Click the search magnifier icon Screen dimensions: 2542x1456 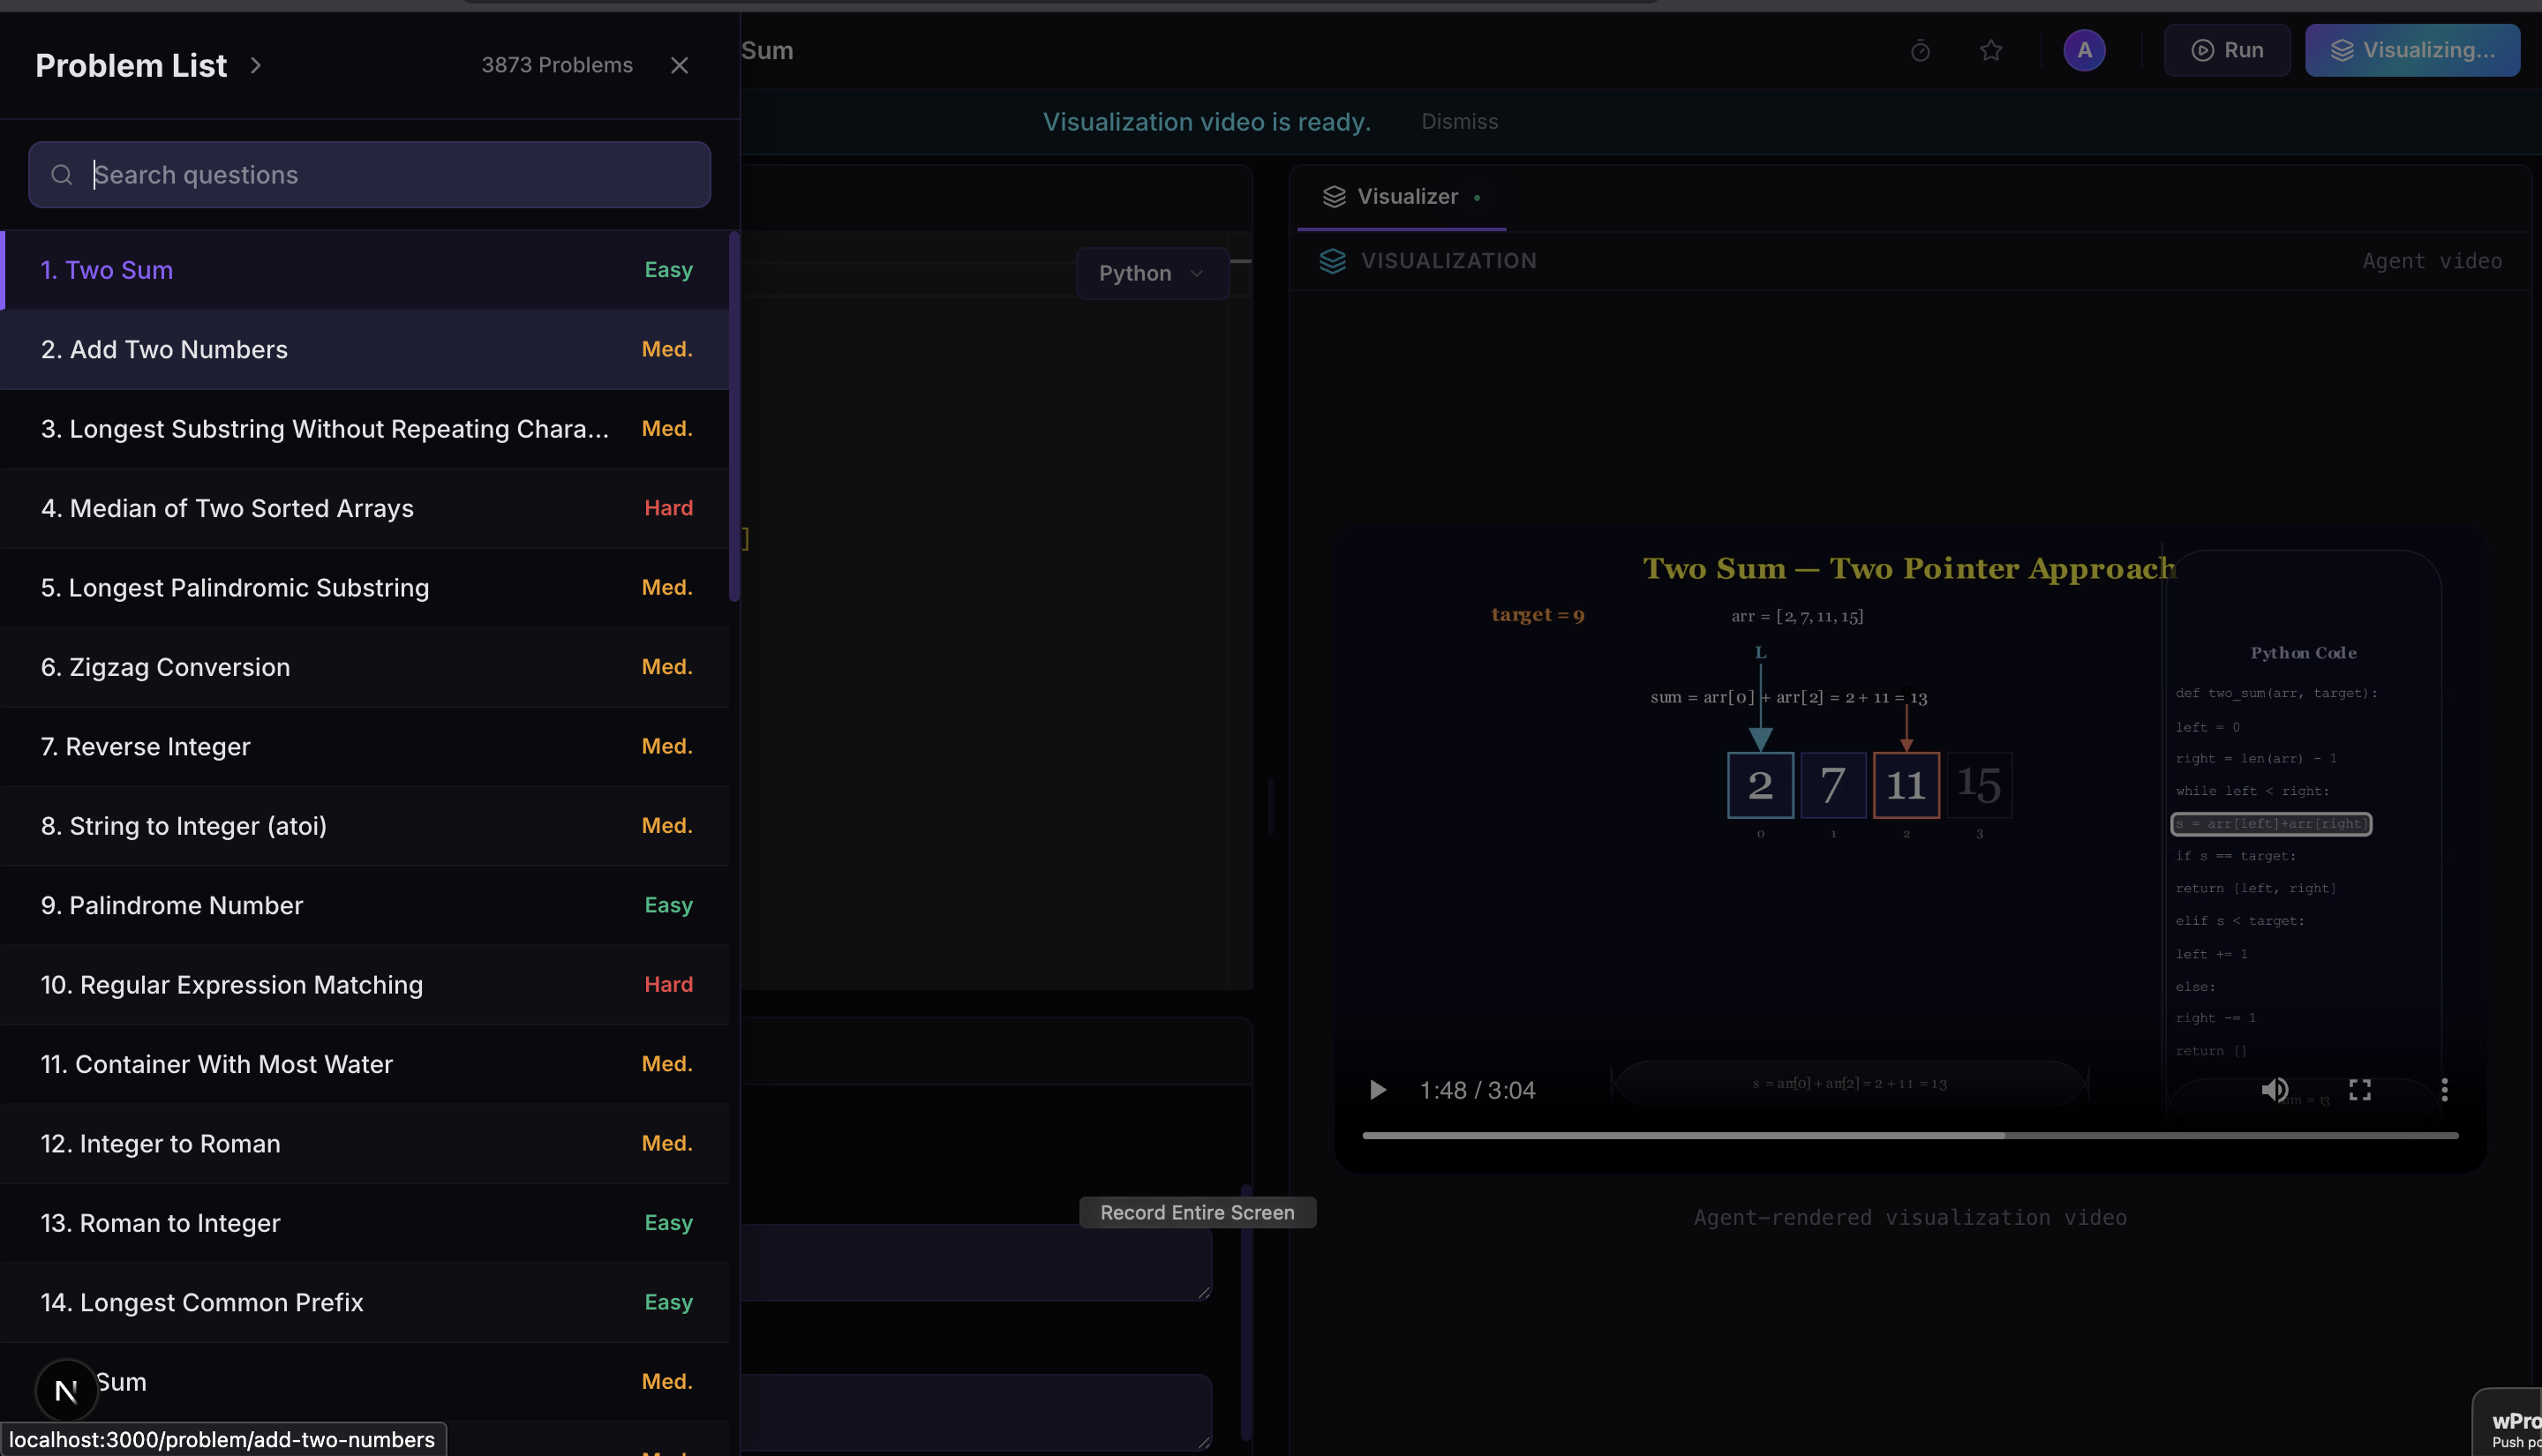click(x=62, y=175)
